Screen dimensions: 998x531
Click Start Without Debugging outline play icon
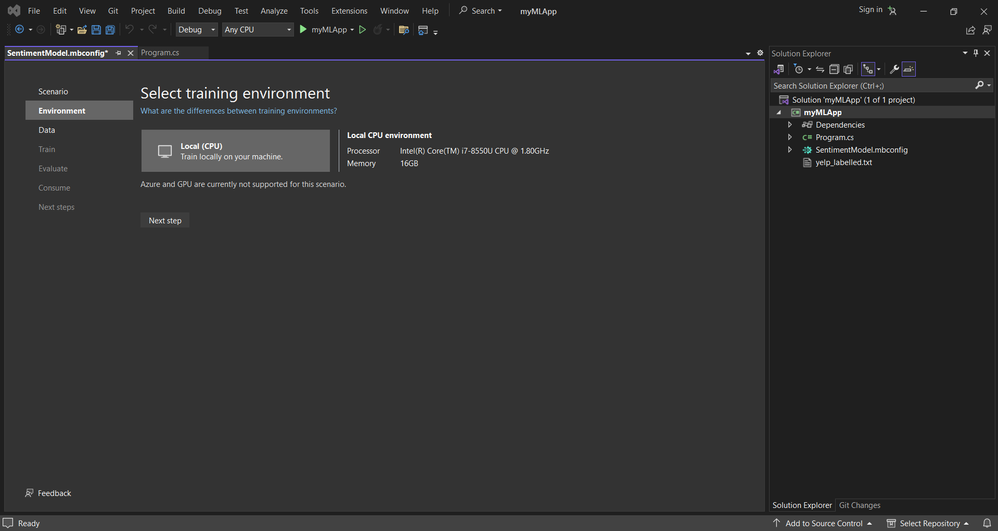click(x=362, y=29)
